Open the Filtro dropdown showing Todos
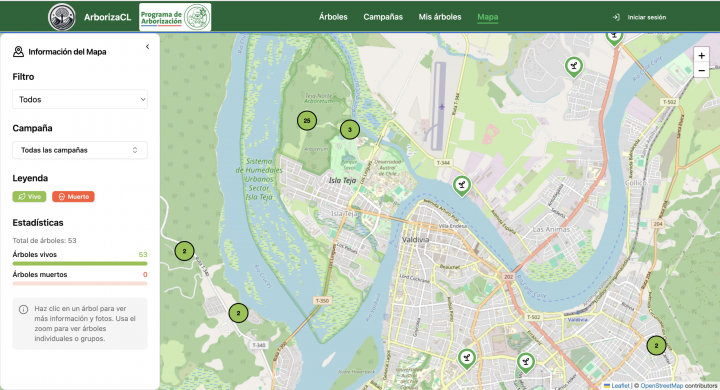The image size is (720, 390). pos(80,99)
